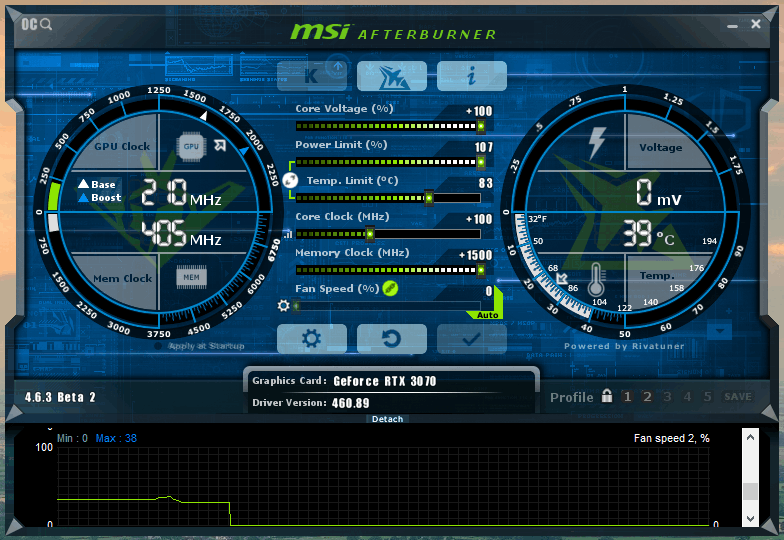The image size is (784, 540).
Task: Open the information i button
Action: tap(472, 76)
